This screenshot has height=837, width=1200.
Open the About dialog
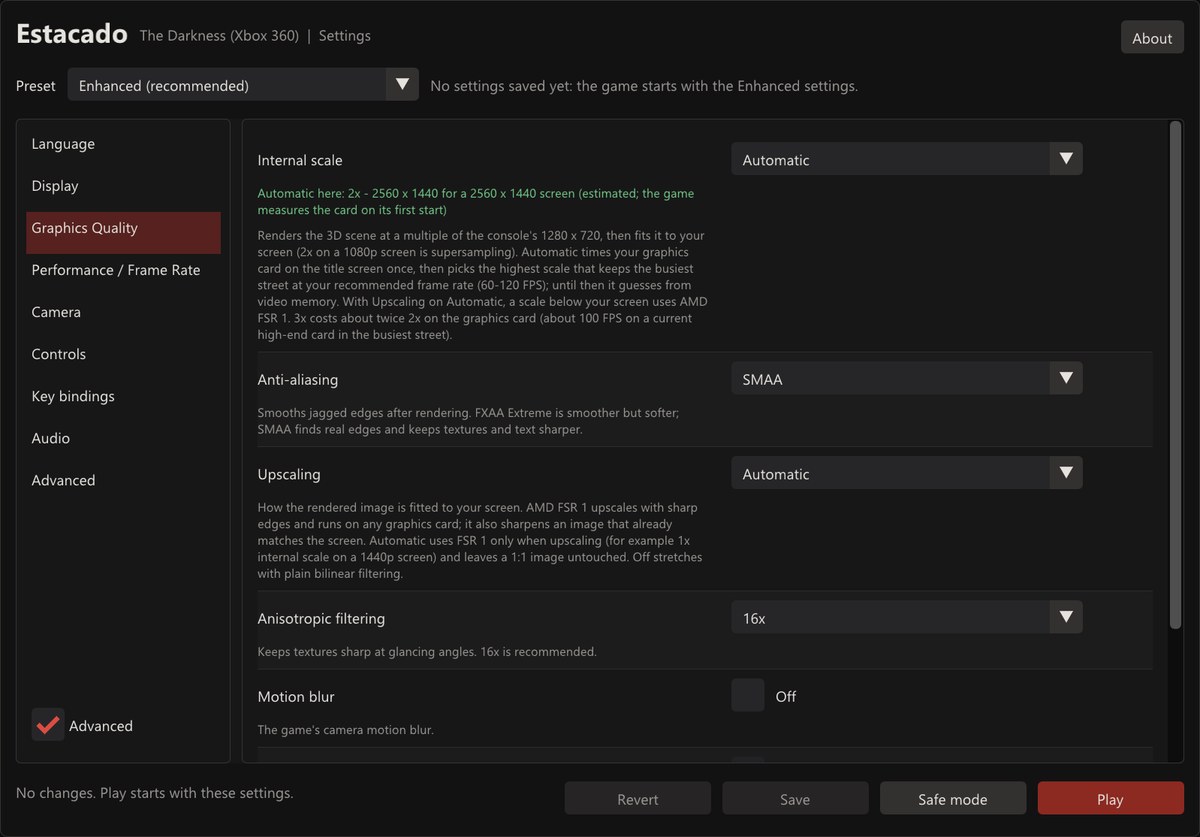1152,37
